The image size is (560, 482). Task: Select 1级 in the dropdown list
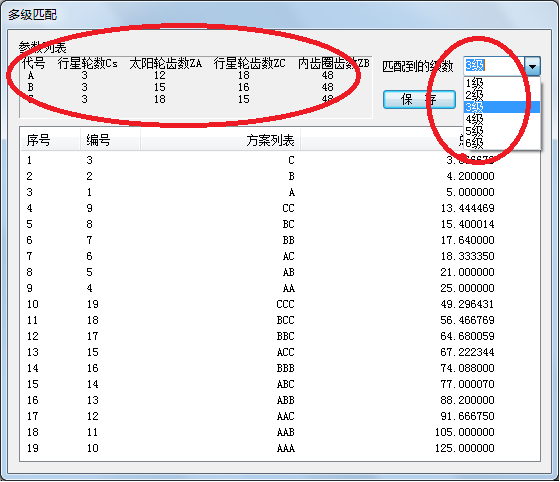(x=502, y=83)
